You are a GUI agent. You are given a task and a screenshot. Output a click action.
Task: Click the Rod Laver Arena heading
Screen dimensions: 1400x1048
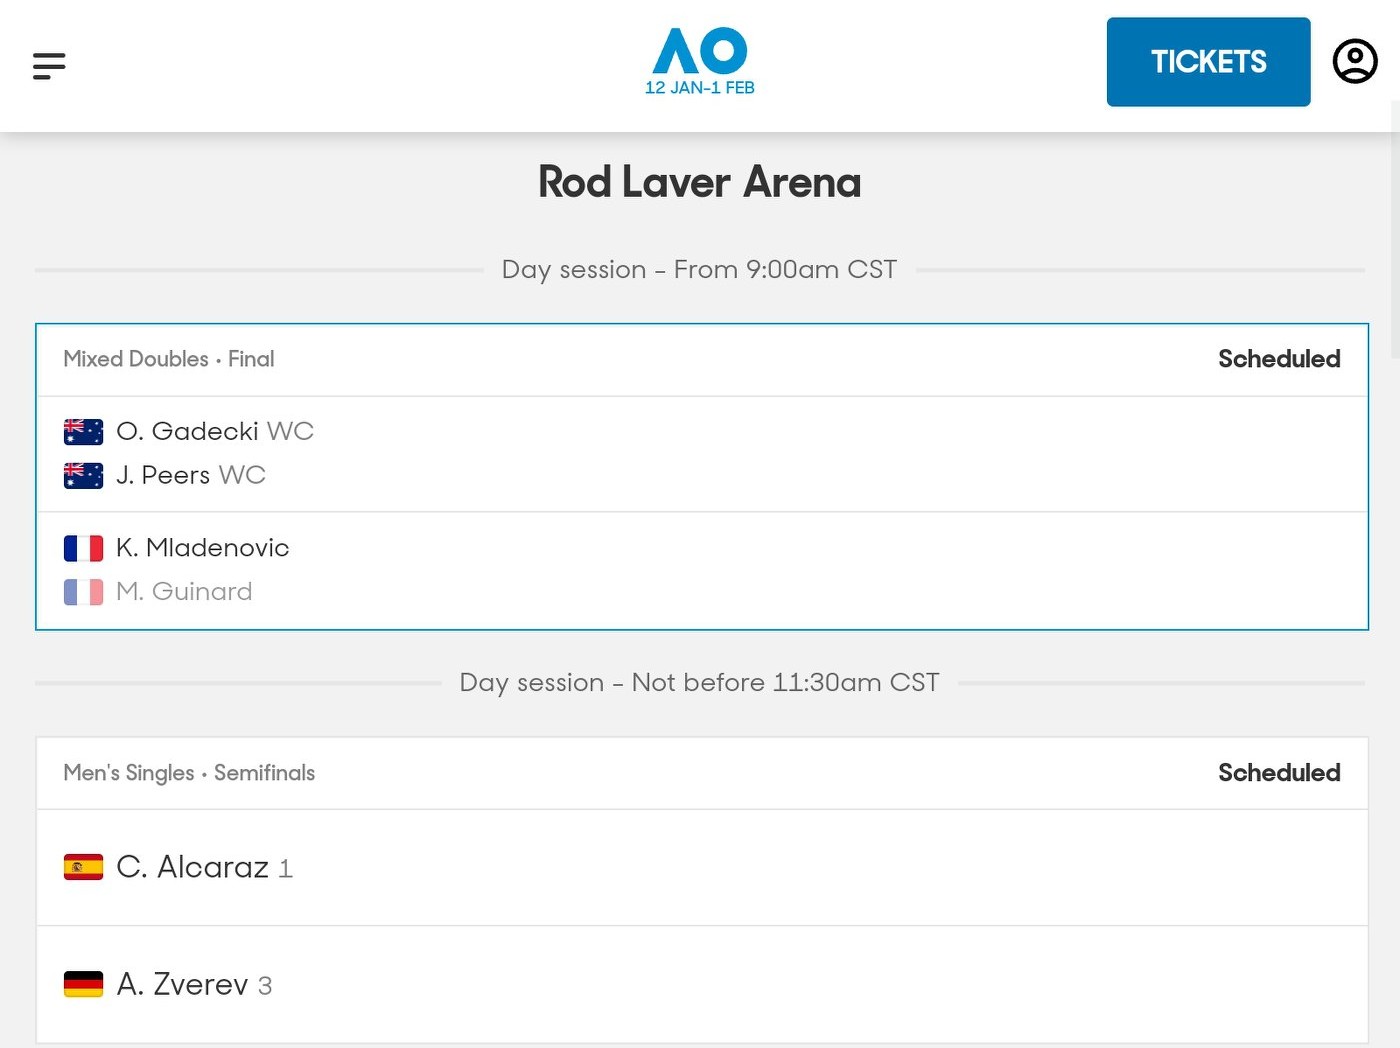coord(699,183)
